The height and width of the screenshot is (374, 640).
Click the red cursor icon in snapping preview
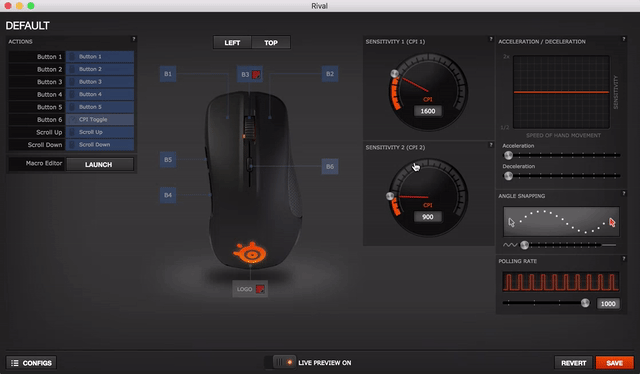(x=612, y=222)
